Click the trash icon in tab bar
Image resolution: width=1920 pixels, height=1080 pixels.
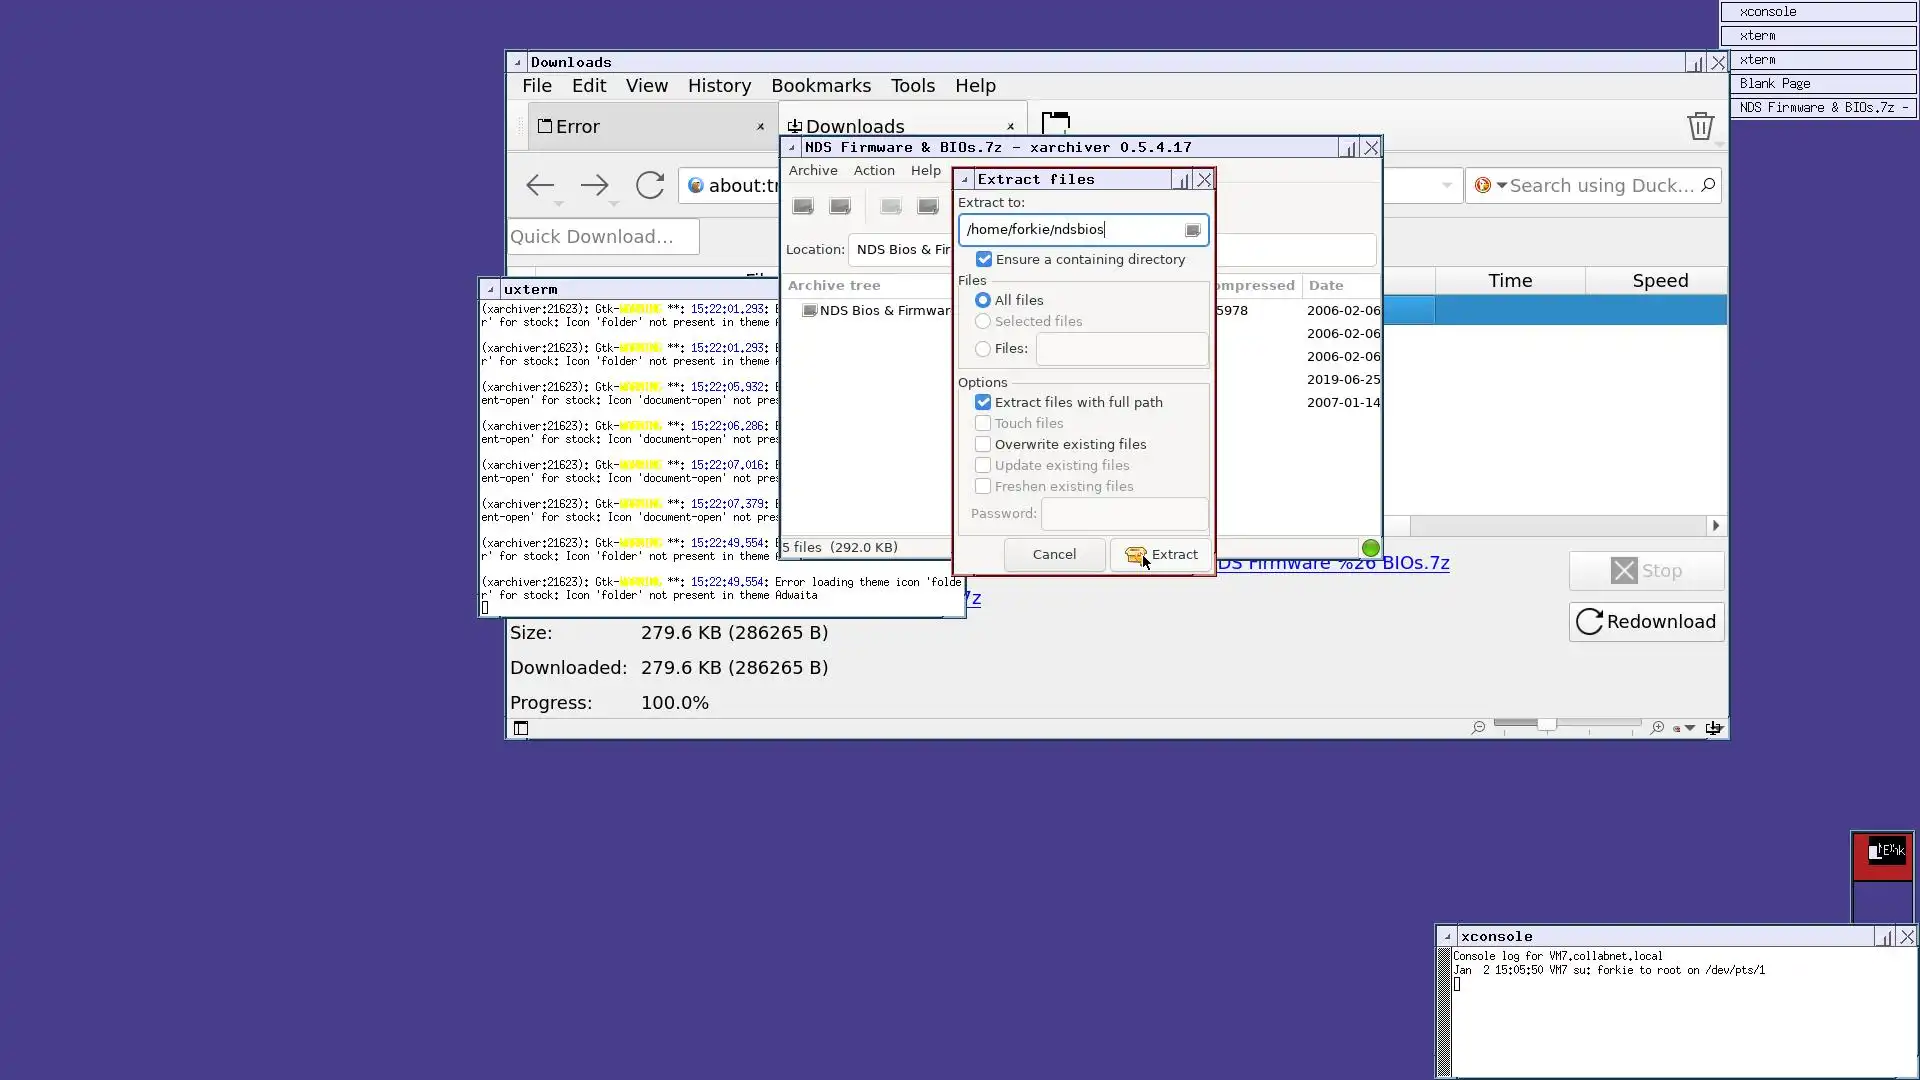tap(1700, 126)
